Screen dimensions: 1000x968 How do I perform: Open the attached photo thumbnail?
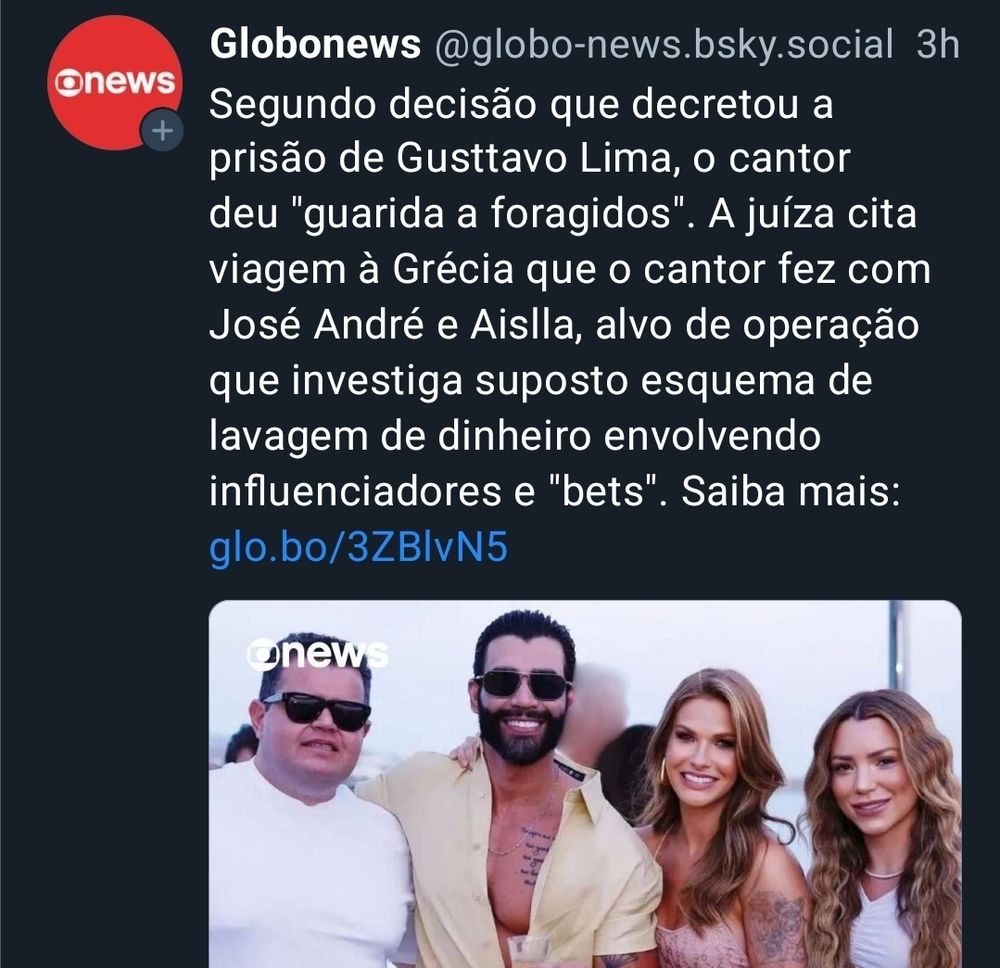tap(585, 784)
